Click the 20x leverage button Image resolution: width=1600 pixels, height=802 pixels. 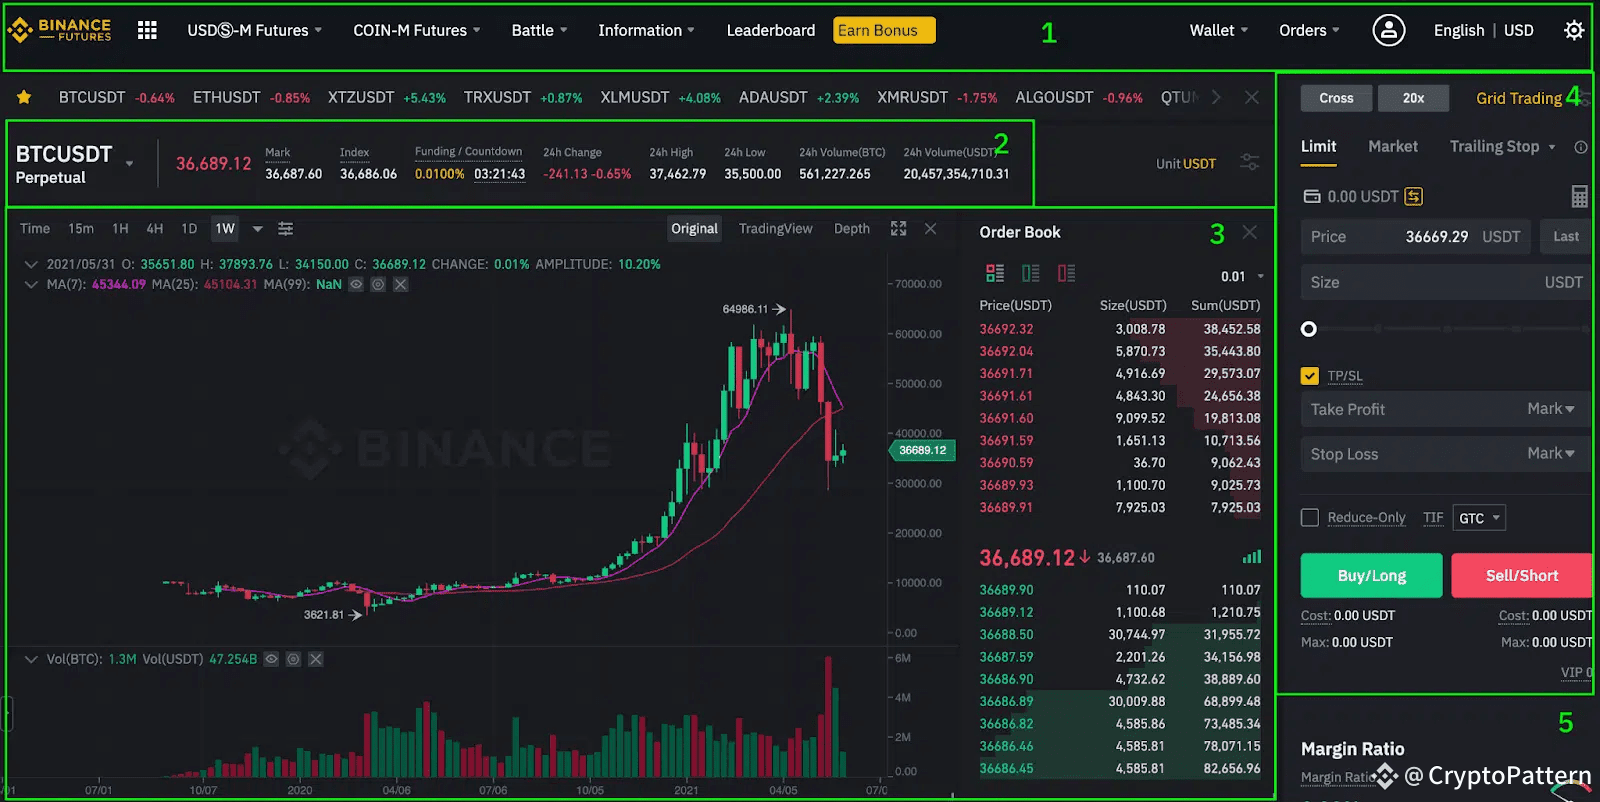1413,98
